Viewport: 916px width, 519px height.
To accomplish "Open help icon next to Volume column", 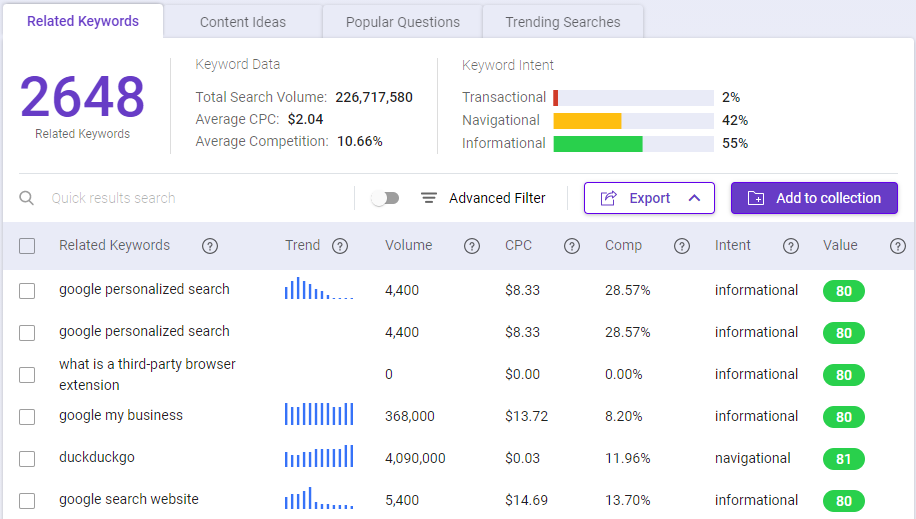I will tap(472, 246).
